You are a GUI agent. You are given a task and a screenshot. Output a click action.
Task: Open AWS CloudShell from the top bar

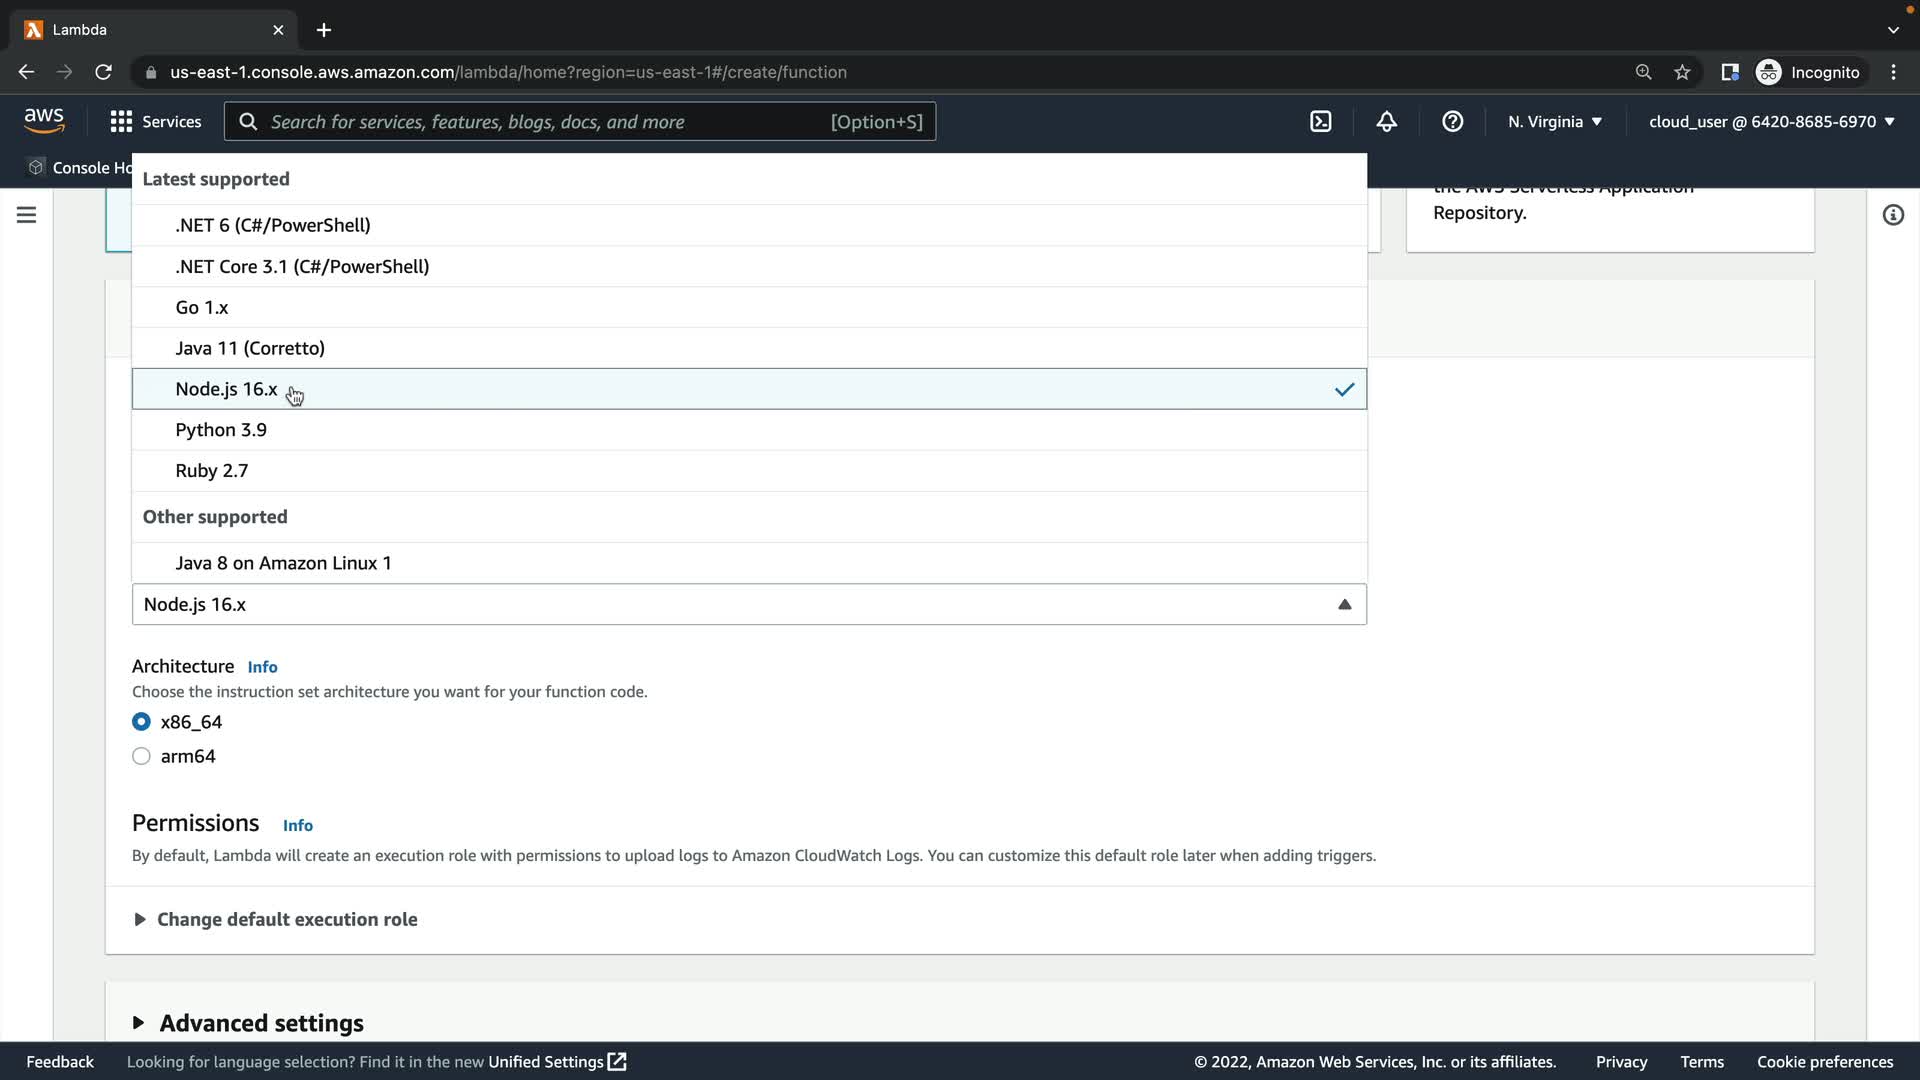(1320, 122)
